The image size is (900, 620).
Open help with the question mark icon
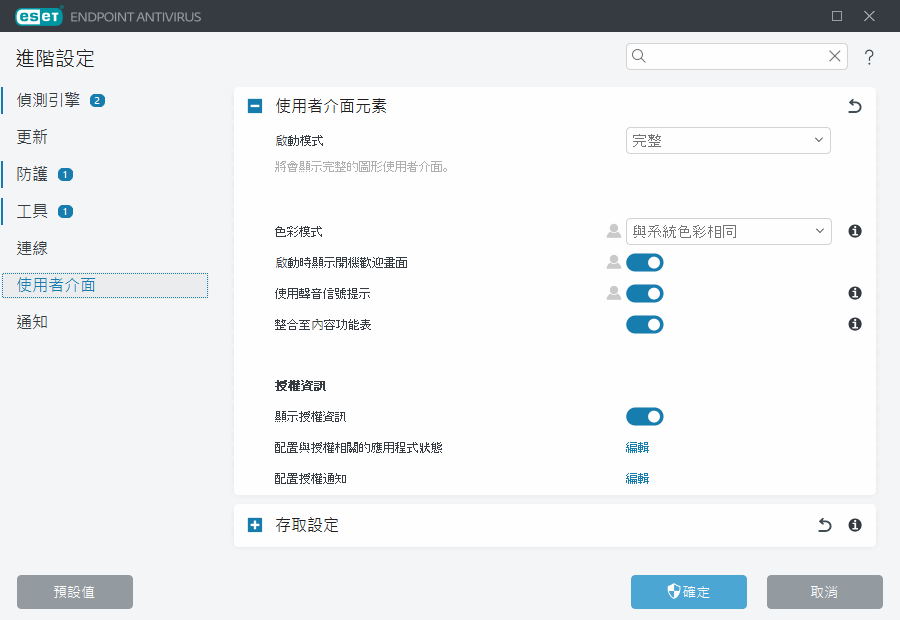pyautogui.click(x=869, y=57)
